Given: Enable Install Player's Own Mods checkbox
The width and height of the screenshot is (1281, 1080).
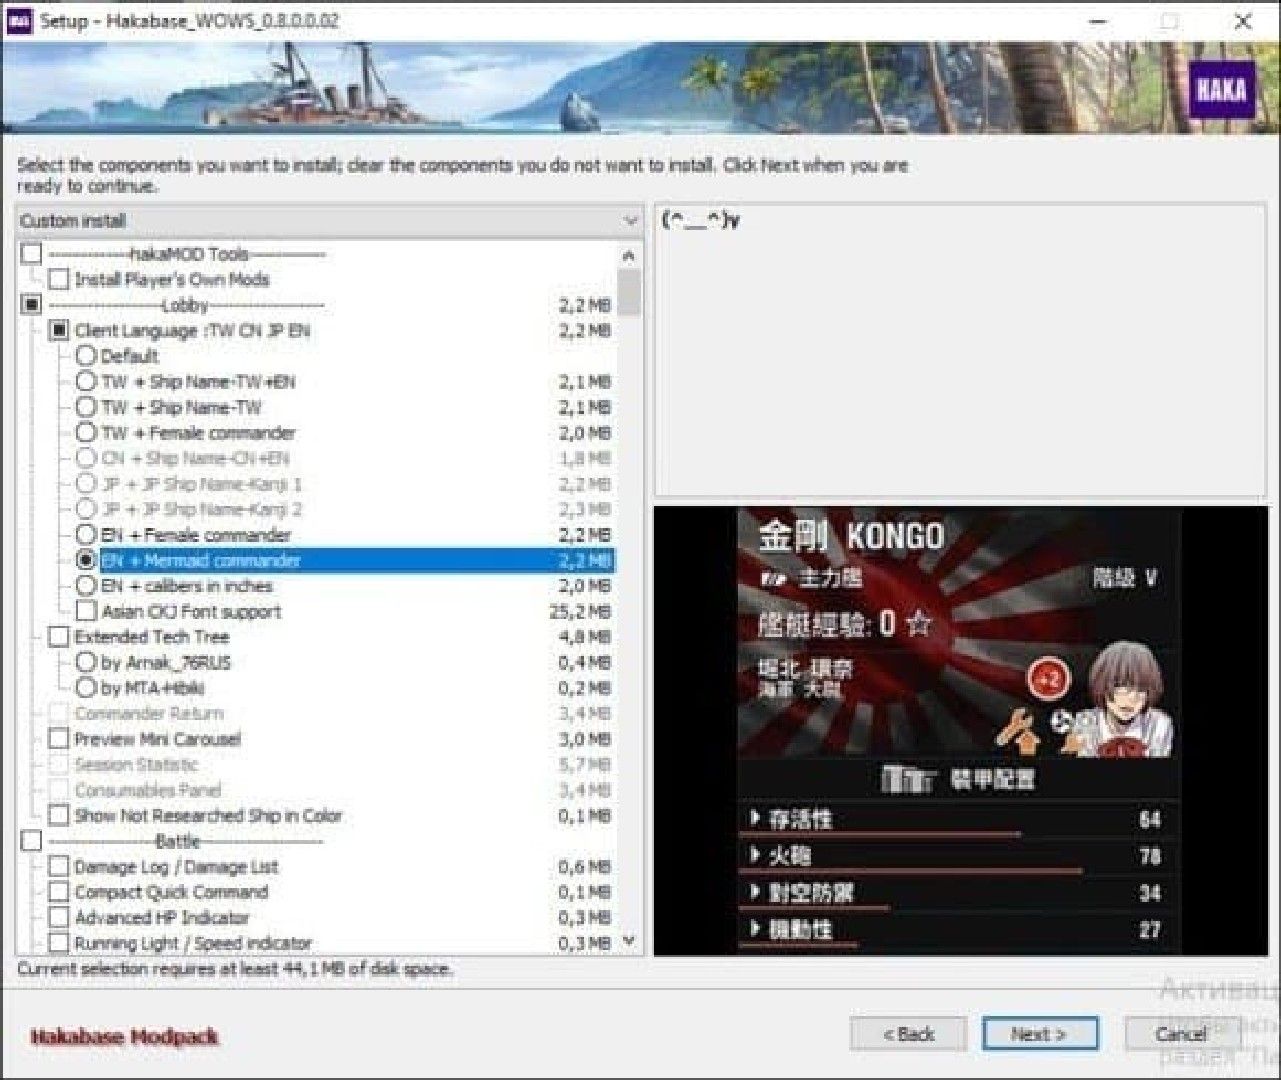Looking at the screenshot, I should [59, 279].
